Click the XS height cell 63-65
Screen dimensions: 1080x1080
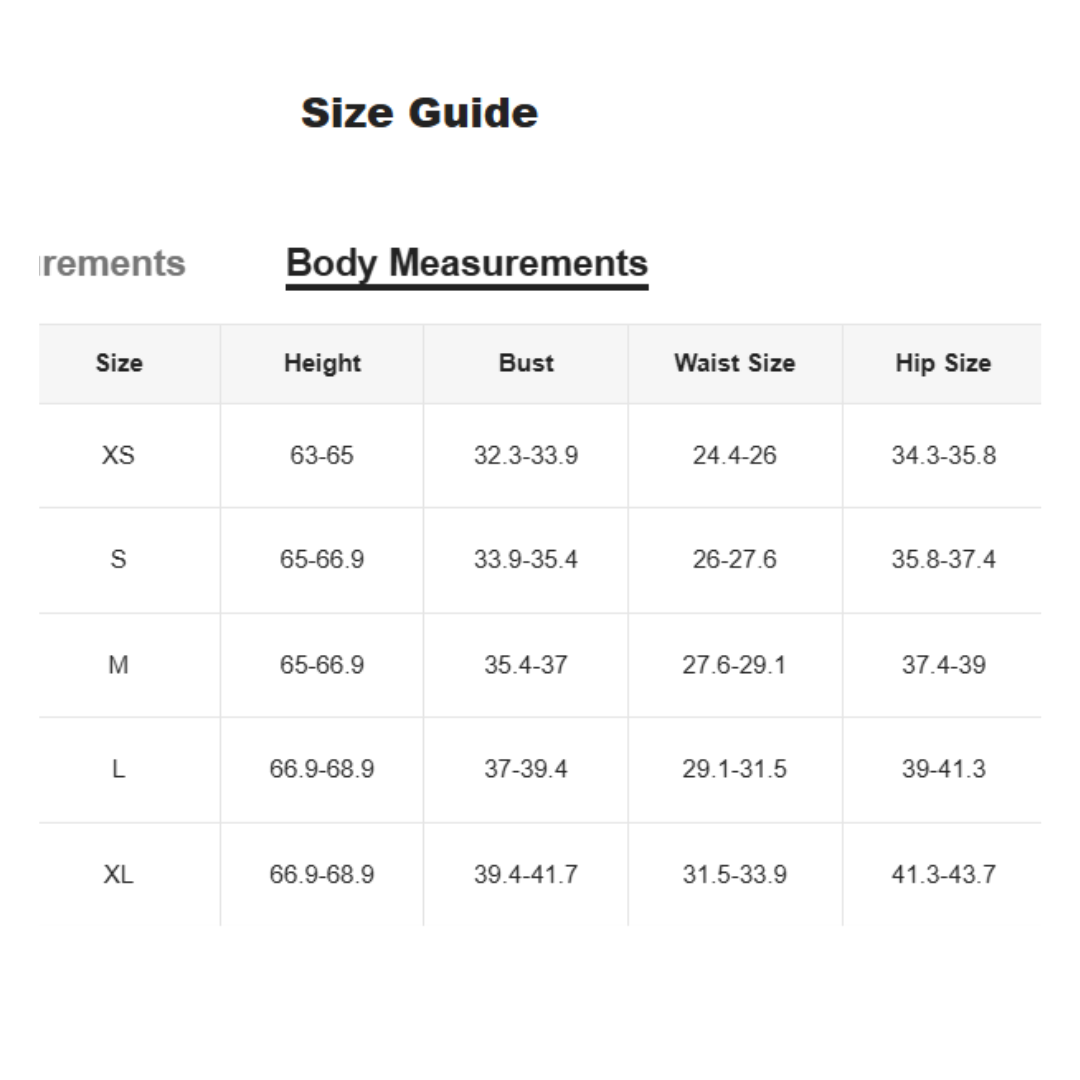[x=322, y=456]
